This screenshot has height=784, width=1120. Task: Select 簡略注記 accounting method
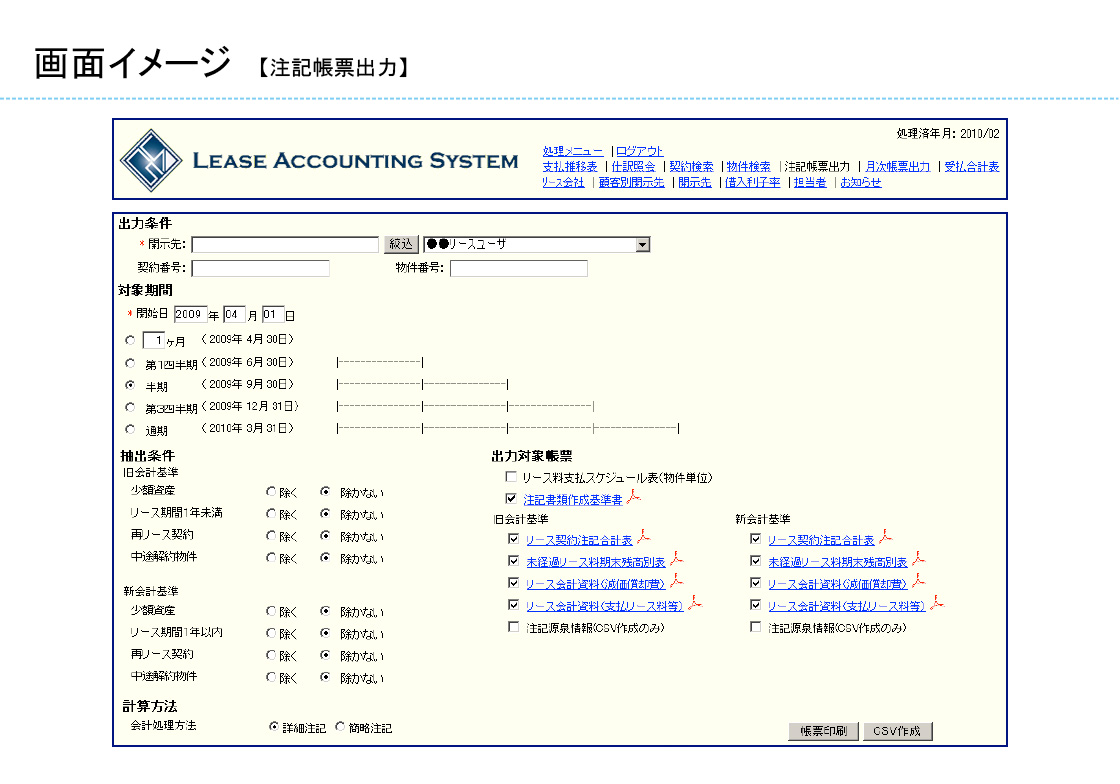340,727
